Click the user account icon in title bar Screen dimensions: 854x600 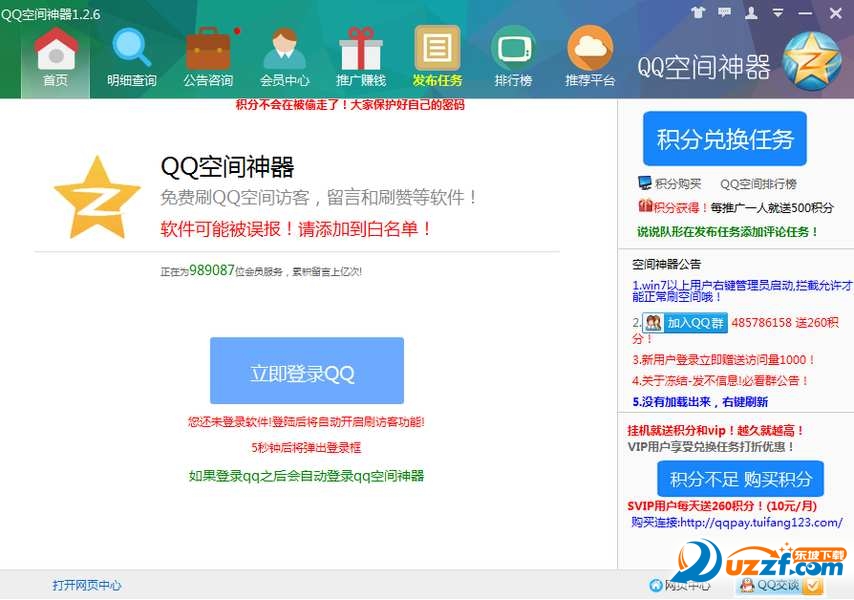751,12
